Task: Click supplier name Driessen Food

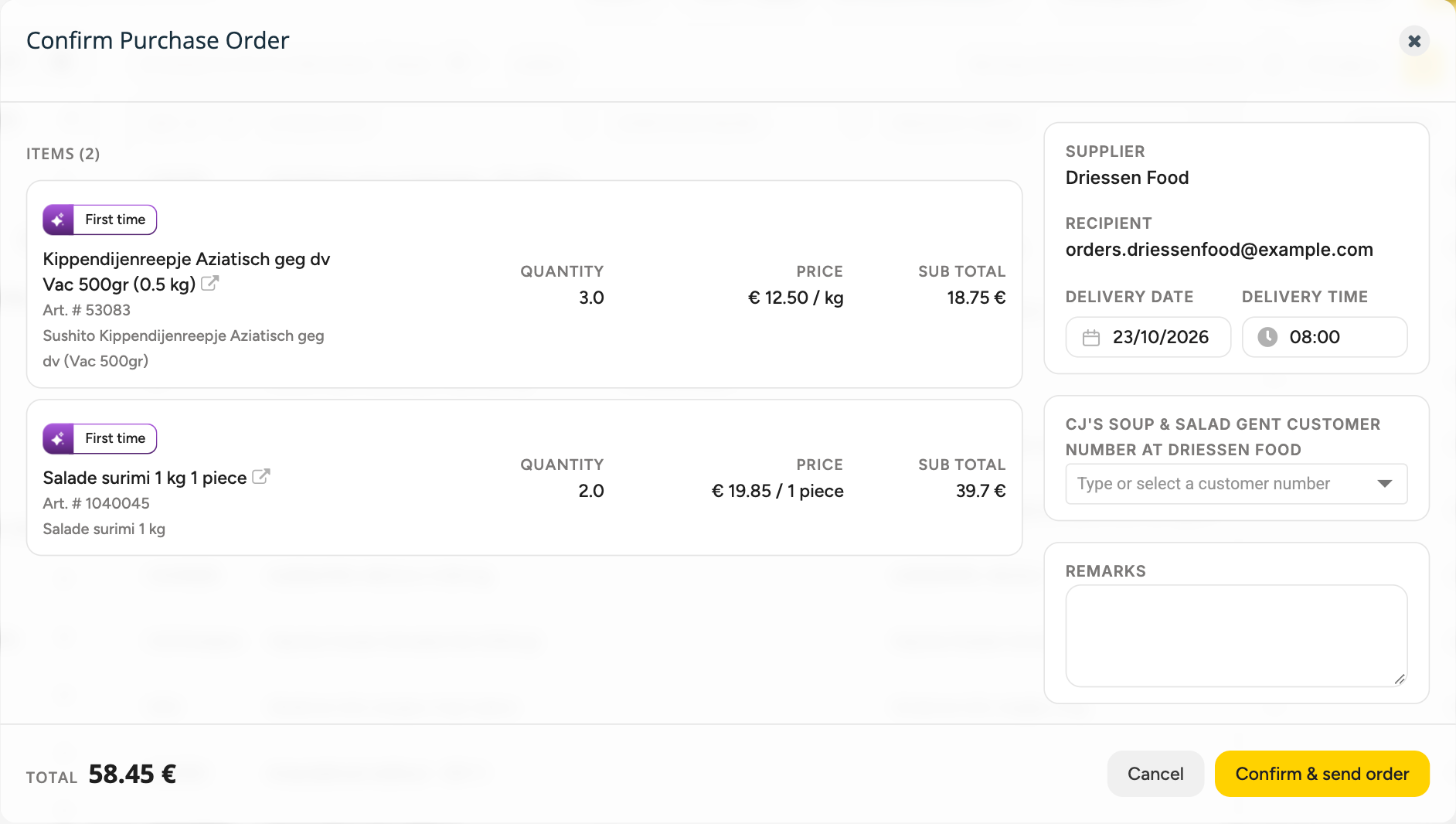Action: pos(1127,178)
